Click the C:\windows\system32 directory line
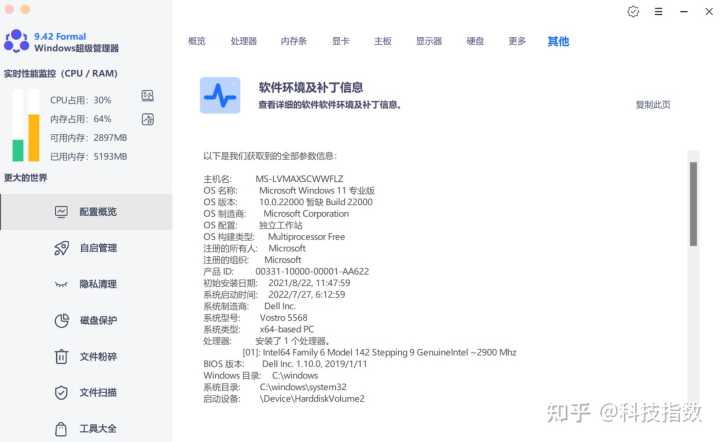Viewport: 720px width, 442px height. click(x=303, y=387)
